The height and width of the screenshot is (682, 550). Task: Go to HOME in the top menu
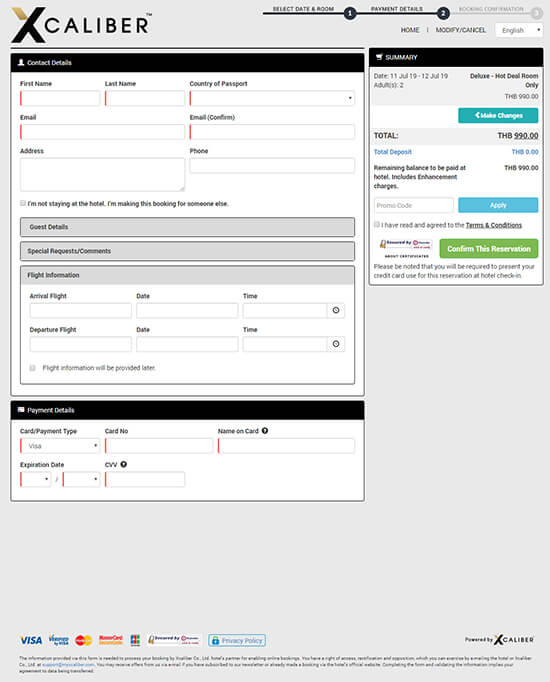(x=410, y=30)
